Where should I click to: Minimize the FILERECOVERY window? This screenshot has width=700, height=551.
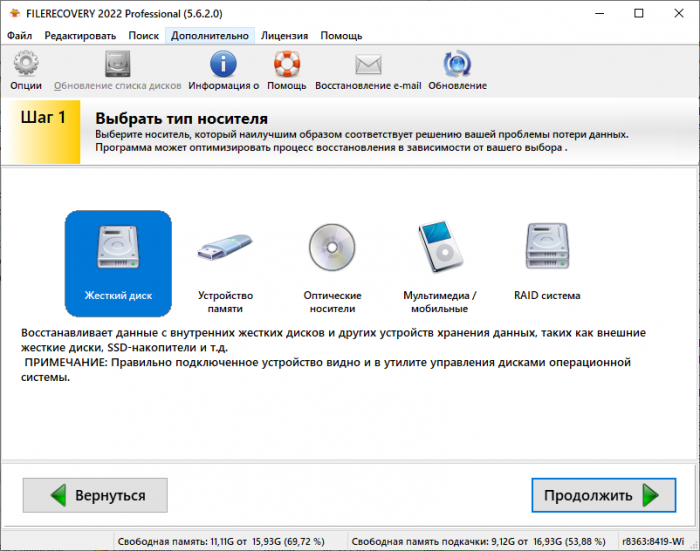tap(599, 13)
